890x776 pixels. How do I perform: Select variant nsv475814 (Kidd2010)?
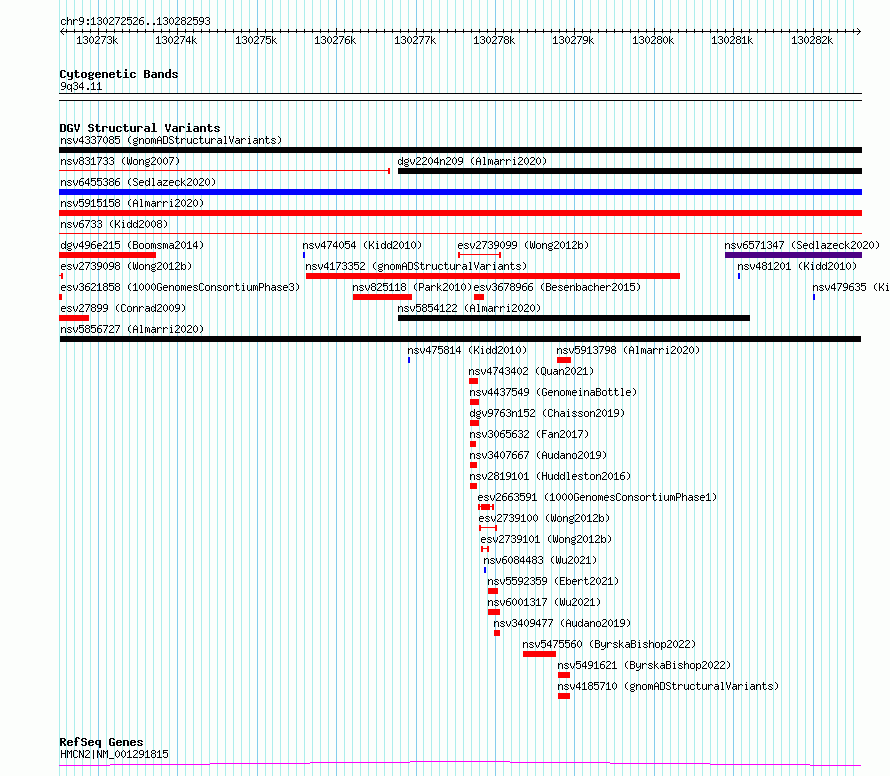pyautogui.click(x=467, y=350)
